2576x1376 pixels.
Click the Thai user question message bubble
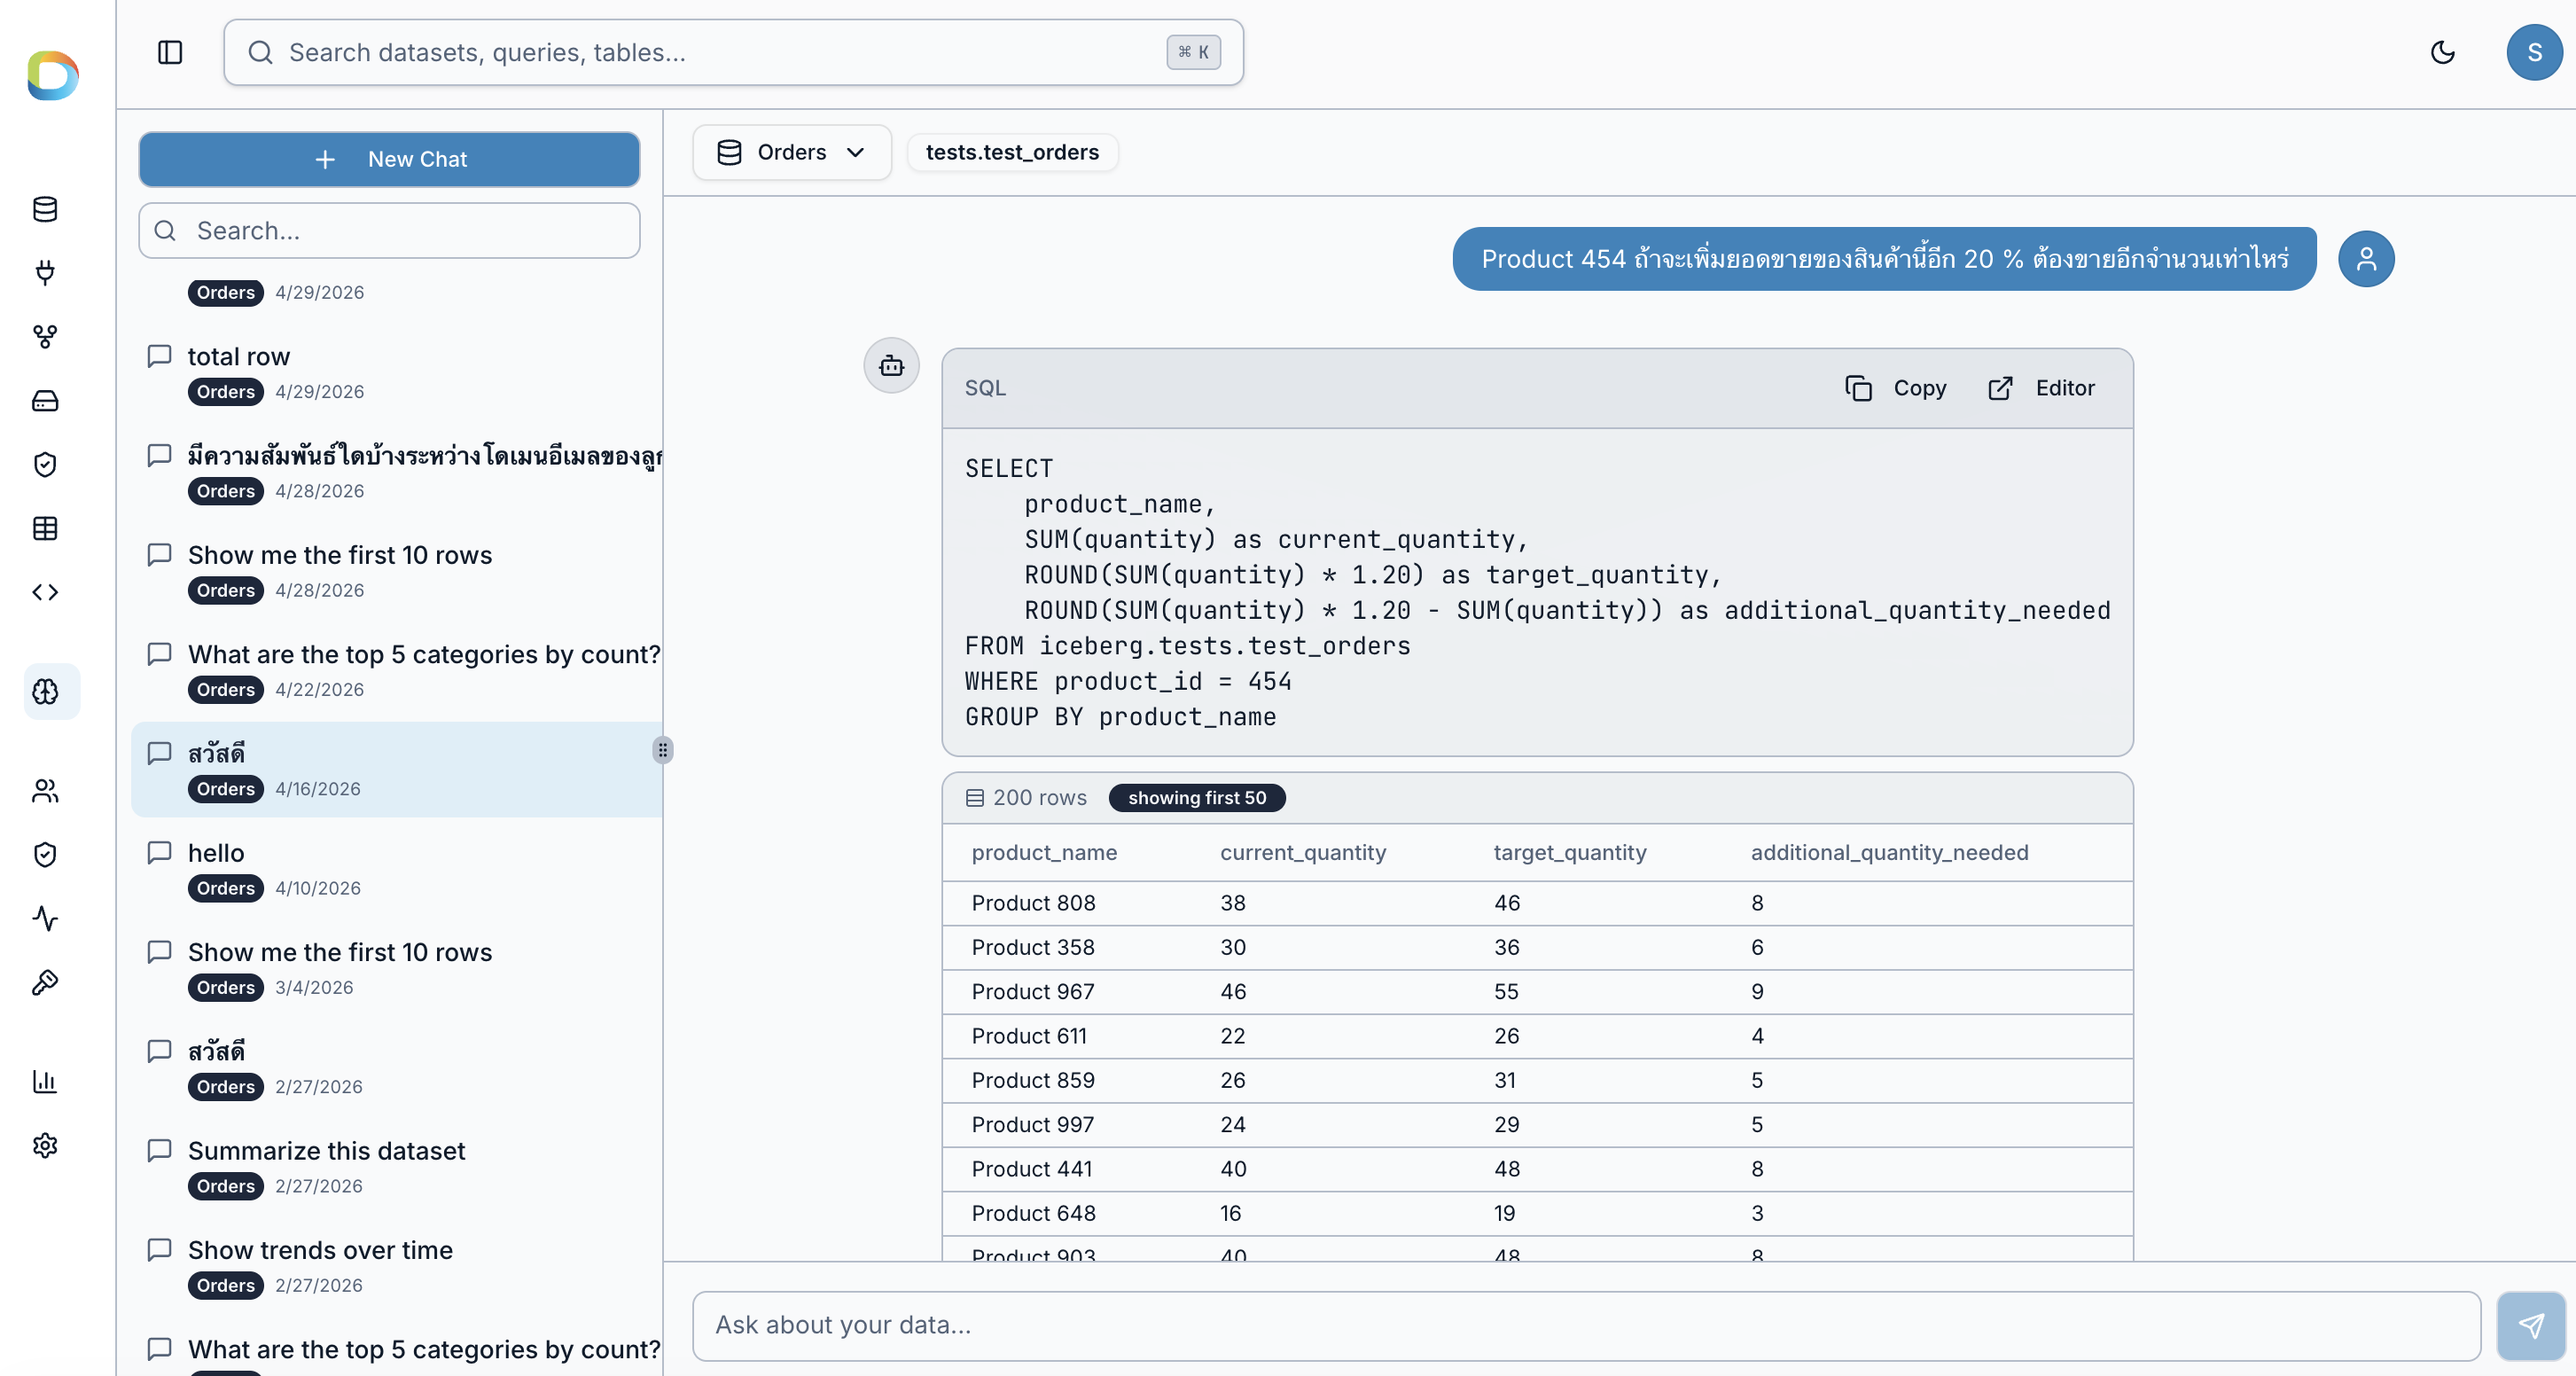click(x=1884, y=259)
